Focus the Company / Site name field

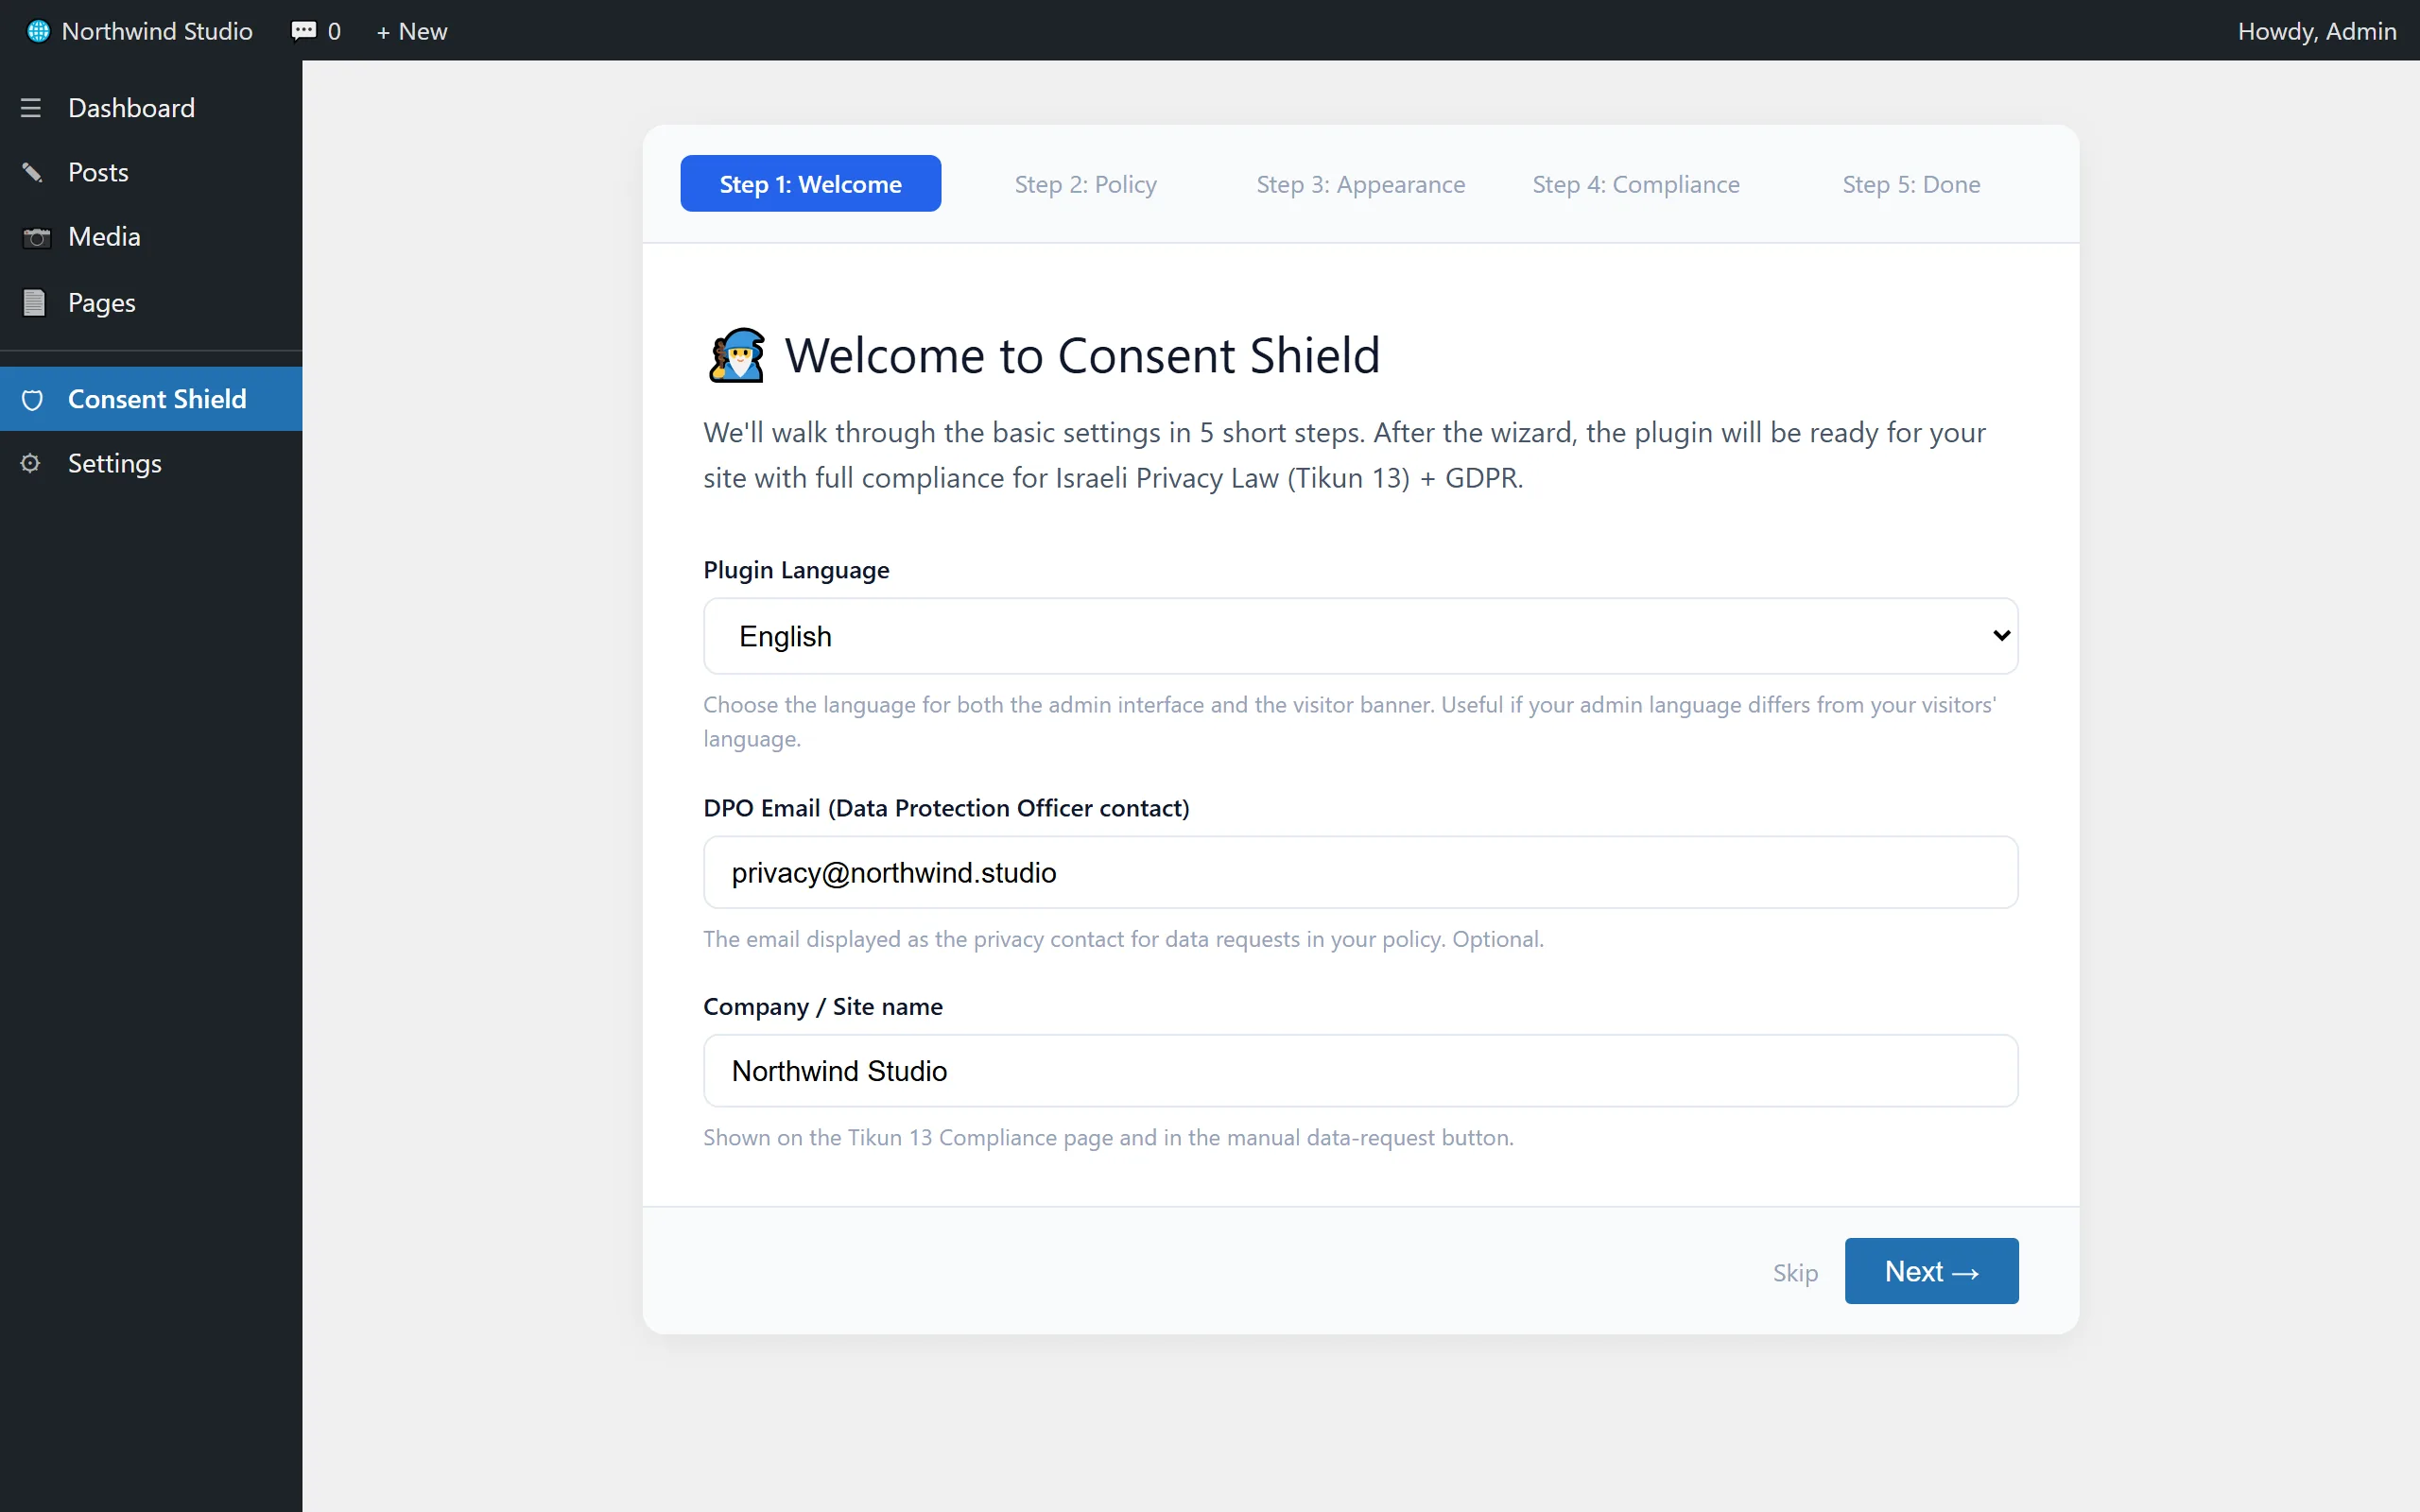(x=1360, y=1070)
